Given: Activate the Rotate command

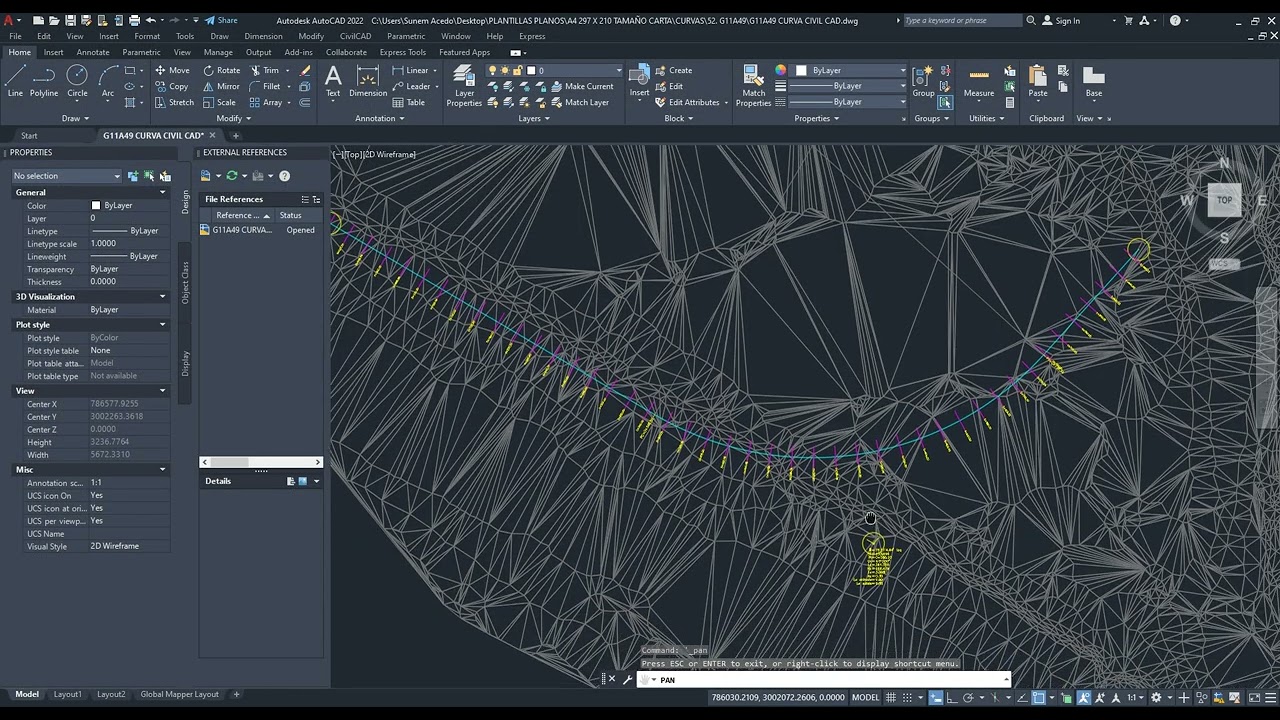Looking at the screenshot, I should [221, 70].
